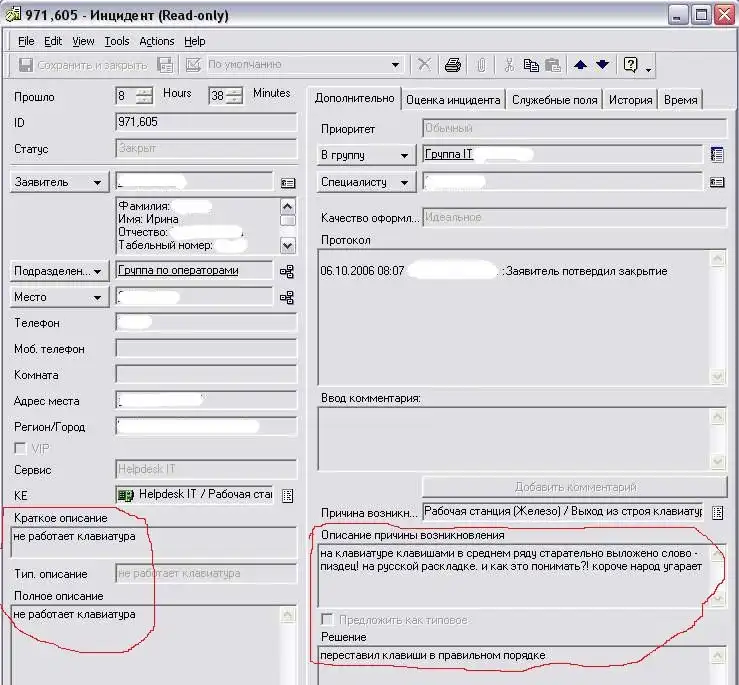Click the Print icon in toolbar
The width and height of the screenshot is (739, 685).
tap(453, 65)
